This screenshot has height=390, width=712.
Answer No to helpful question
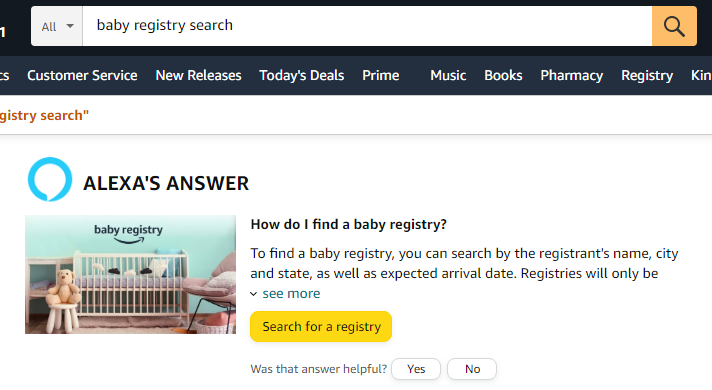[x=472, y=369]
